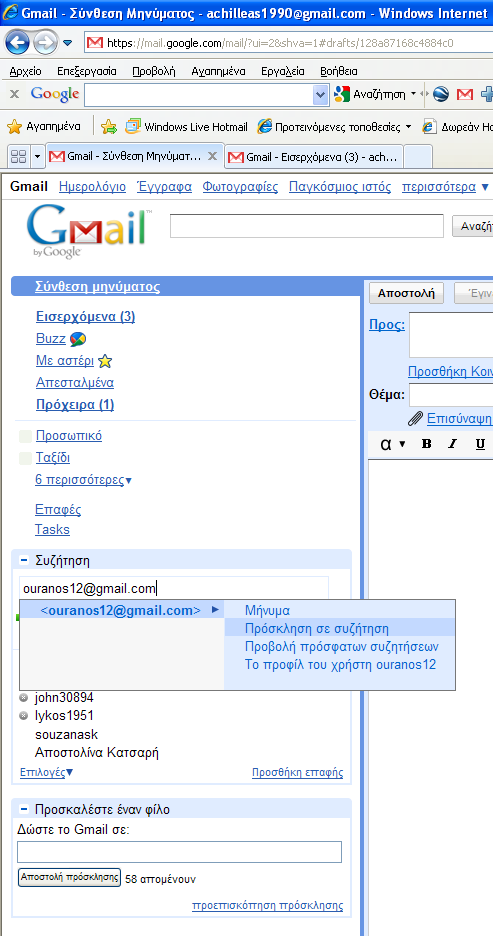The width and height of the screenshot is (493, 936).
Task: Switch to Gmail - Εισερχόμενα (3) tab
Action: point(314,157)
